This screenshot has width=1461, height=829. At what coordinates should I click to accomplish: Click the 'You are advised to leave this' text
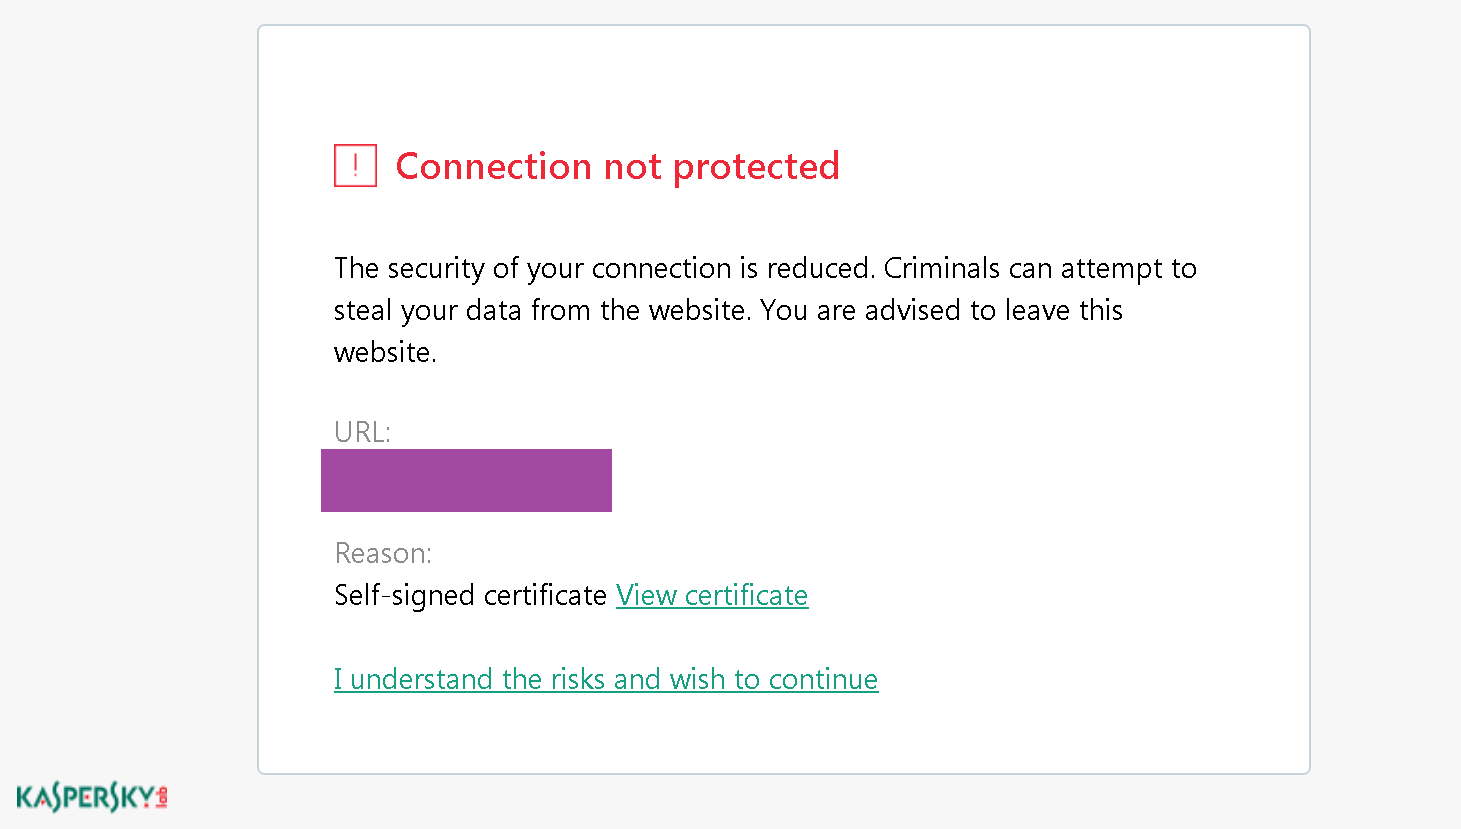pos(942,310)
